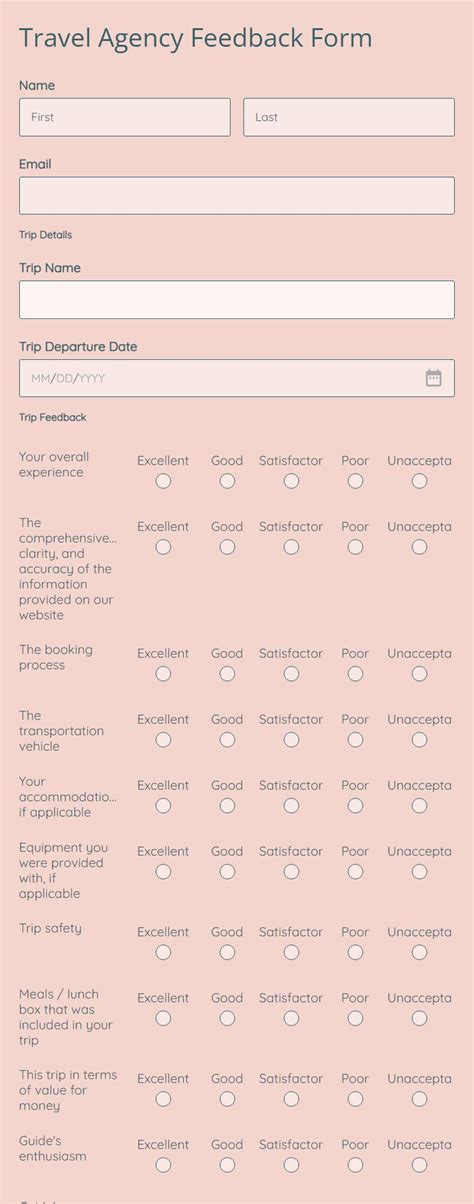Open the calendar date picker icon
Image resolution: width=474 pixels, height=1204 pixels.
point(433,378)
